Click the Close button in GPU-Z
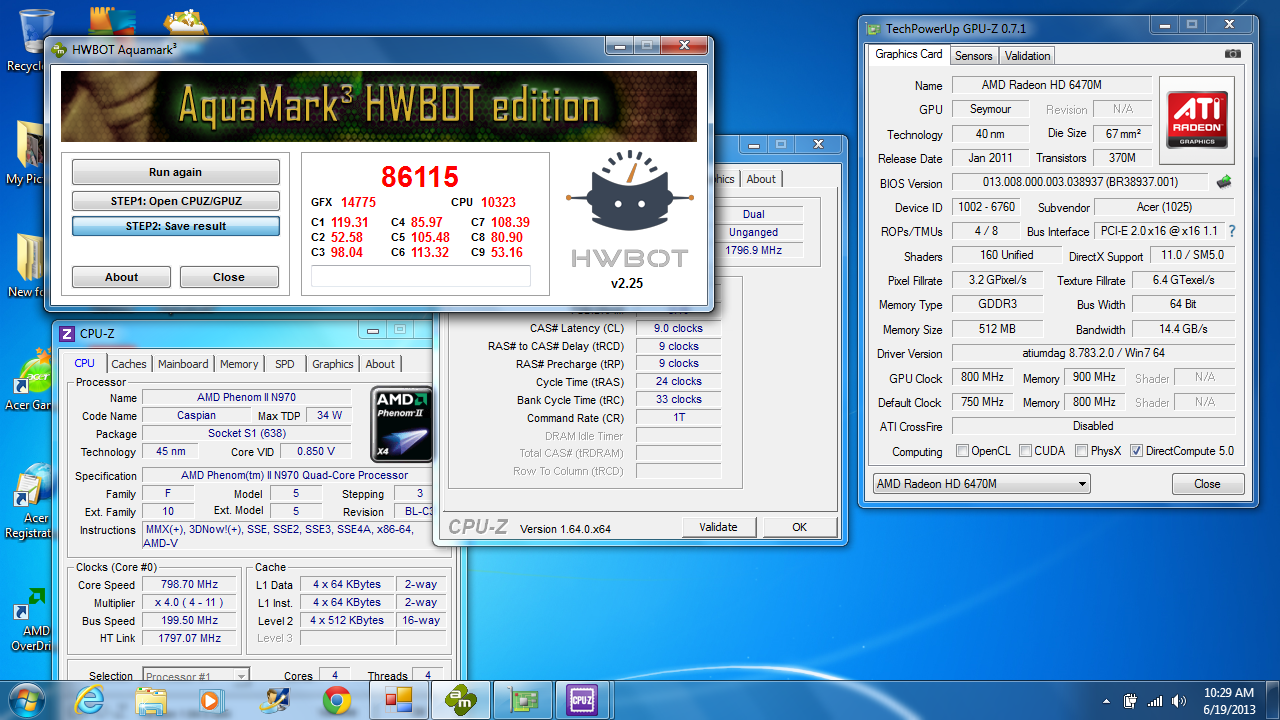The height and width of the screenshot is (720, 1280). [1207, 484]
